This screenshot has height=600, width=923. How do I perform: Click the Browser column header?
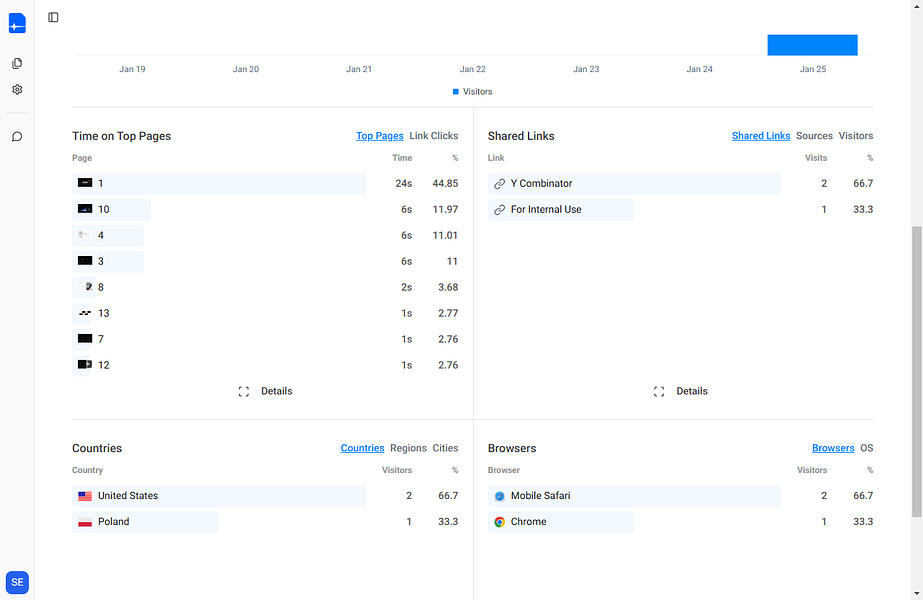click(504, 470)
